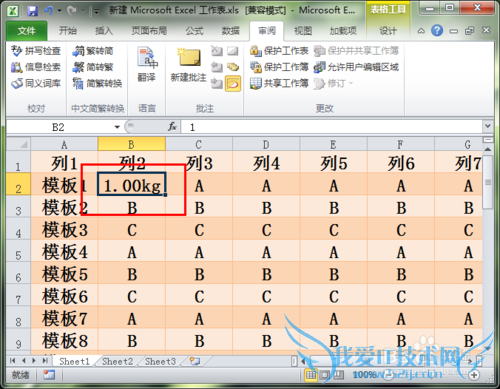Image resolution: width=500 pixels, height=389 pixels.
Task: Open the 文件 file tab
Action: click(x=26, y=31)
